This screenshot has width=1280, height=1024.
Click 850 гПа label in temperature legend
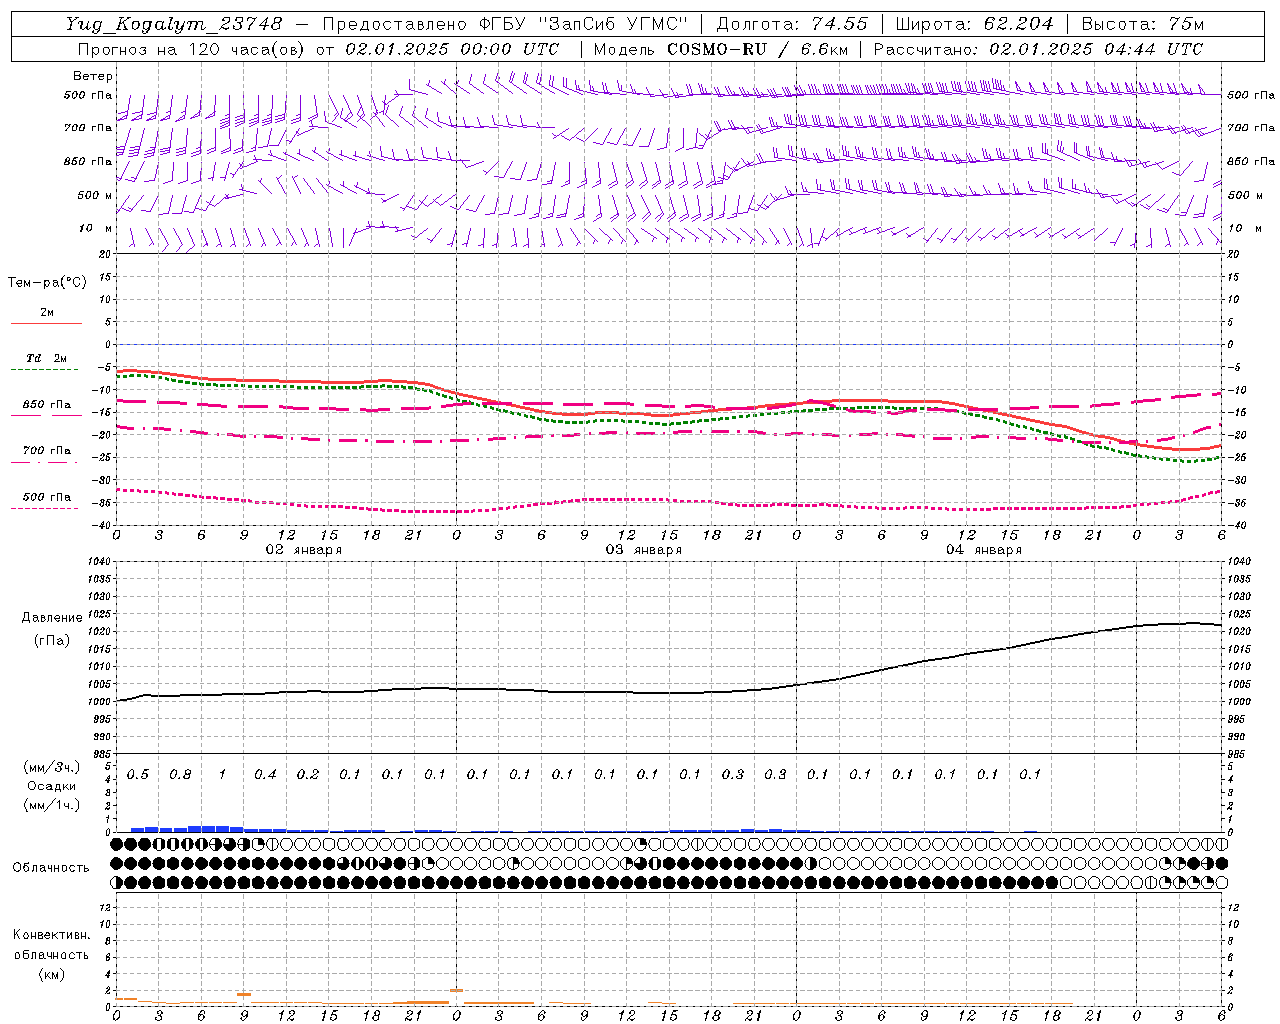[47, 405]
